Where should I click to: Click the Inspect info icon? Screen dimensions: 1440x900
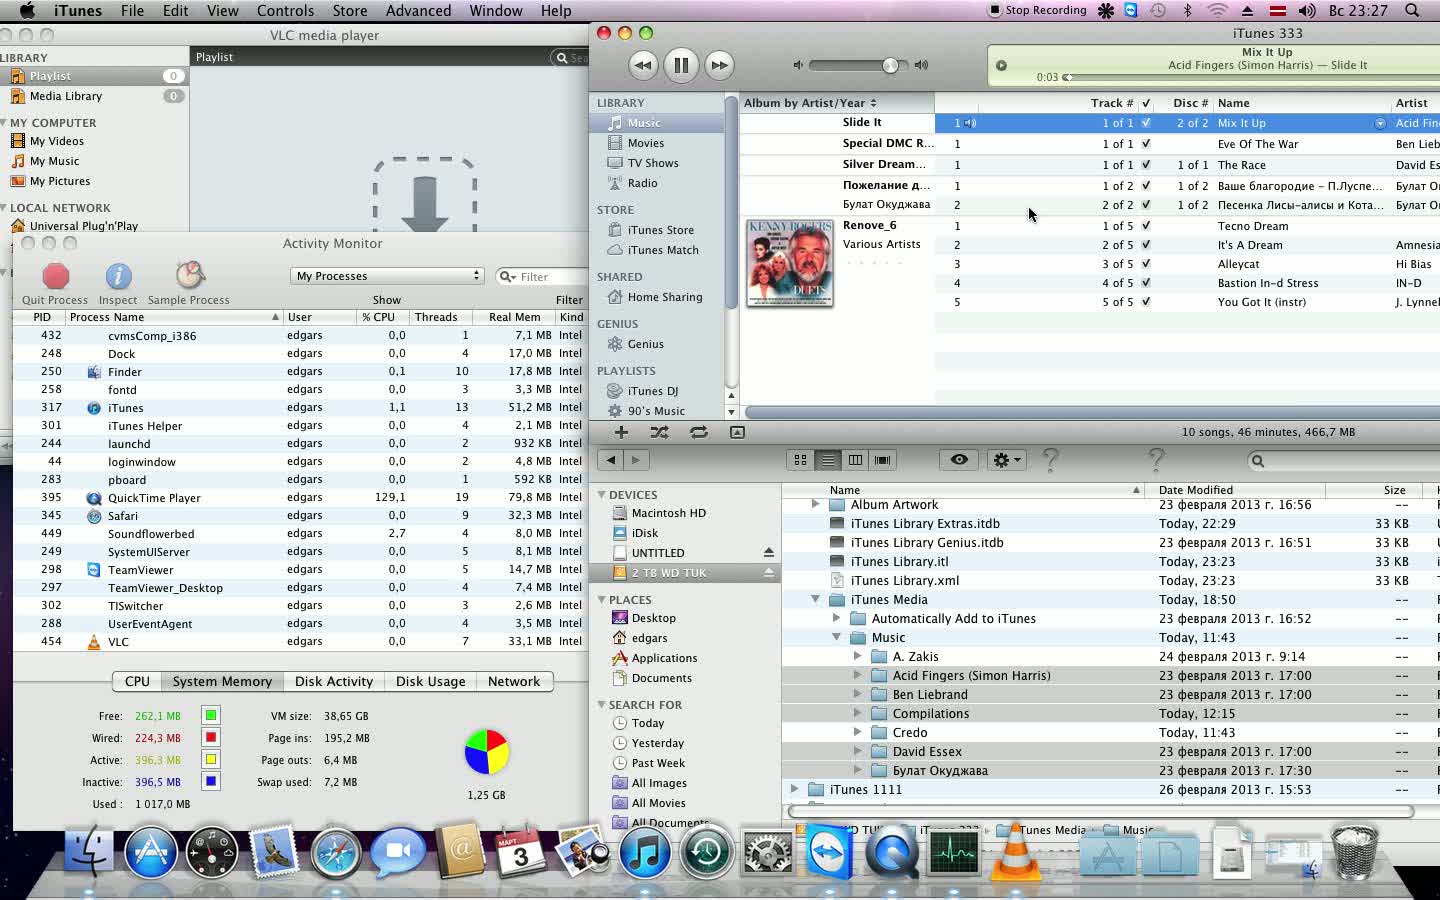pos(118,276)
